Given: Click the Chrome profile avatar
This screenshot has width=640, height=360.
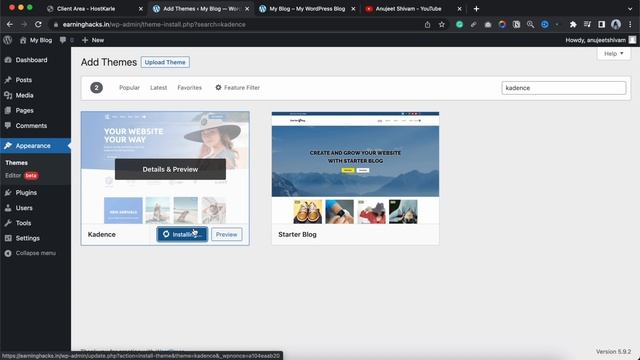Looking at the screenshot, I should tap(616, 24).
